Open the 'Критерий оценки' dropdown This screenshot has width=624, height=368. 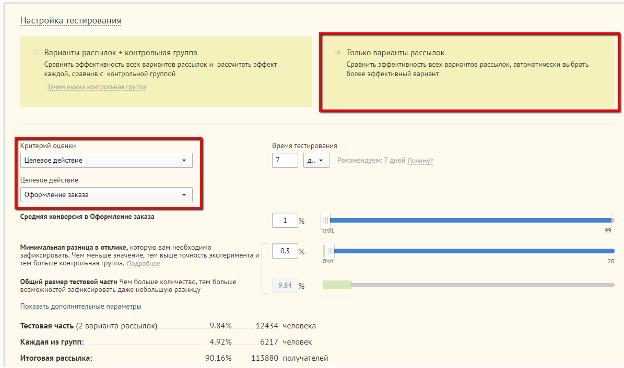(106, 160)
